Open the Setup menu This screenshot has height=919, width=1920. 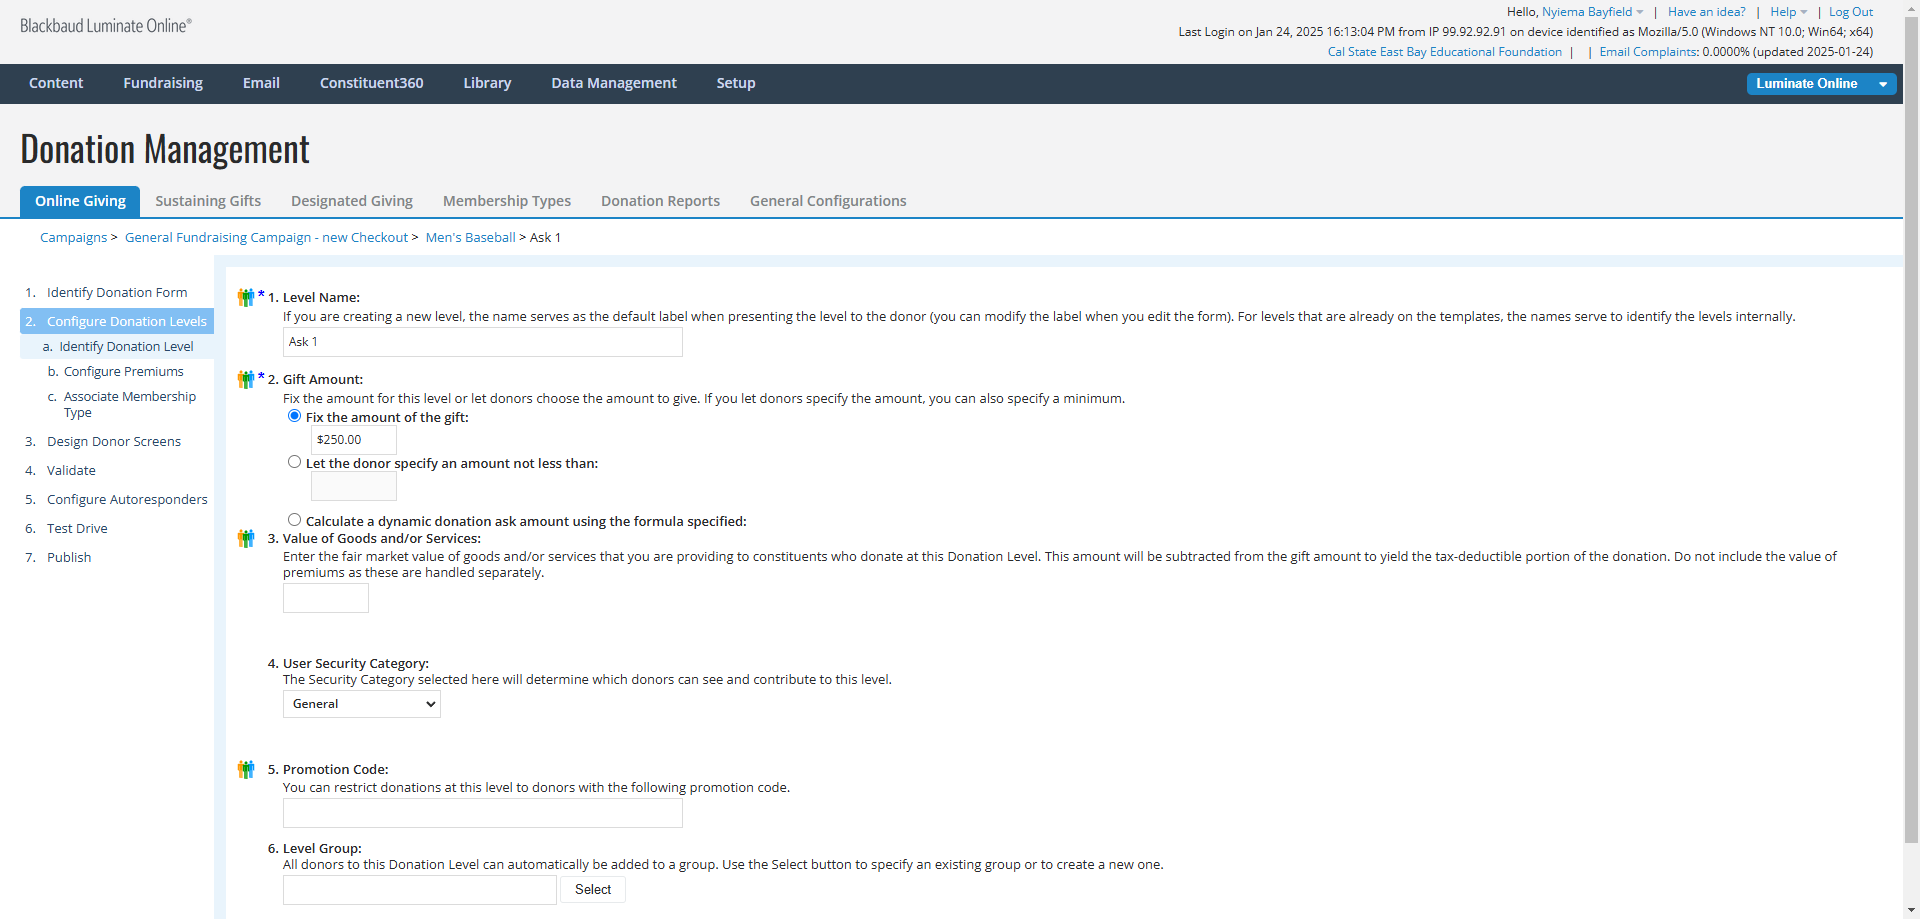point(736,83)
